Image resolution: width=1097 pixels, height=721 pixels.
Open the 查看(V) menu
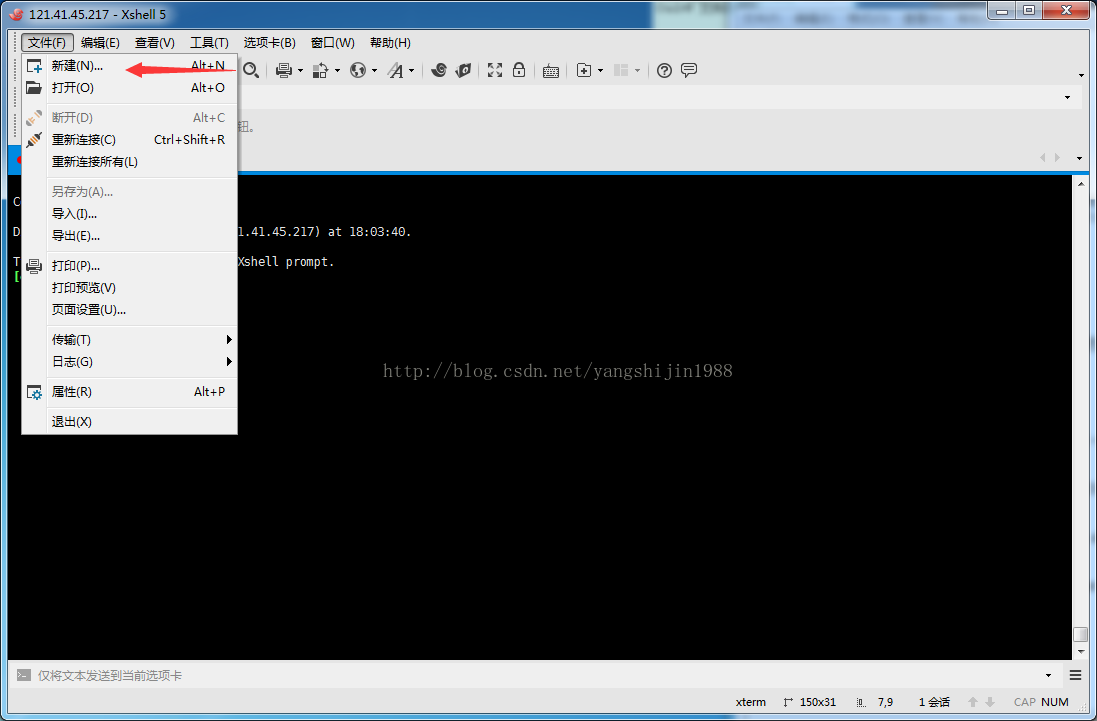pos(155,43)
